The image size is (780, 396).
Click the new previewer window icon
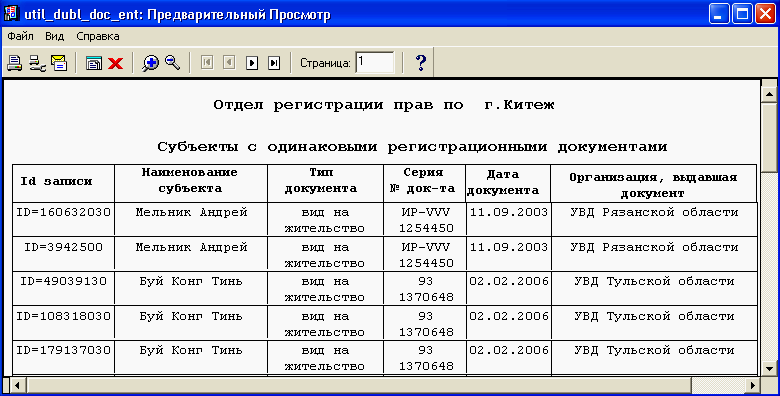point(94,63)
